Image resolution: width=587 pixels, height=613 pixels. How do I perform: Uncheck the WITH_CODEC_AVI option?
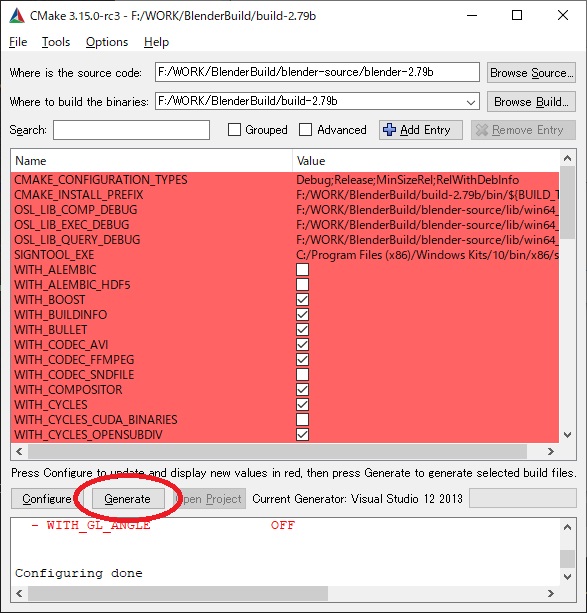[302, 344]
